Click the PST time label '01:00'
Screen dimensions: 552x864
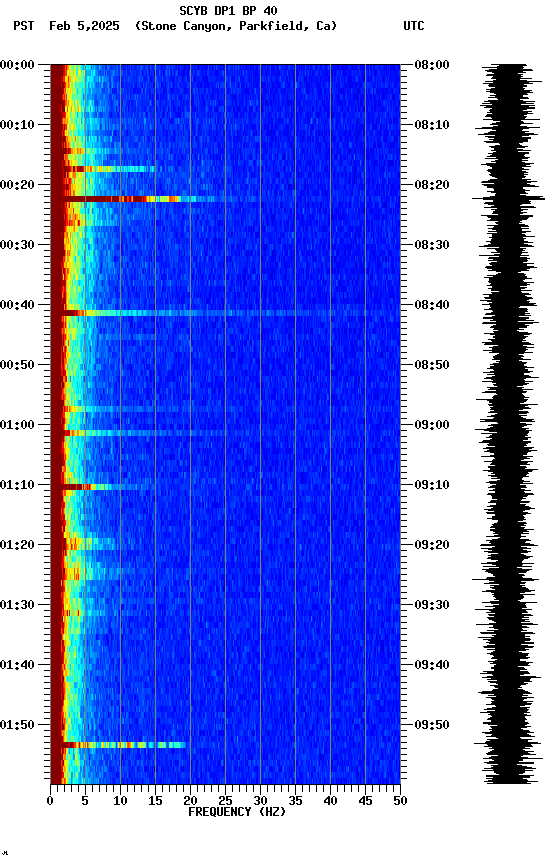(x=17, y=425)
